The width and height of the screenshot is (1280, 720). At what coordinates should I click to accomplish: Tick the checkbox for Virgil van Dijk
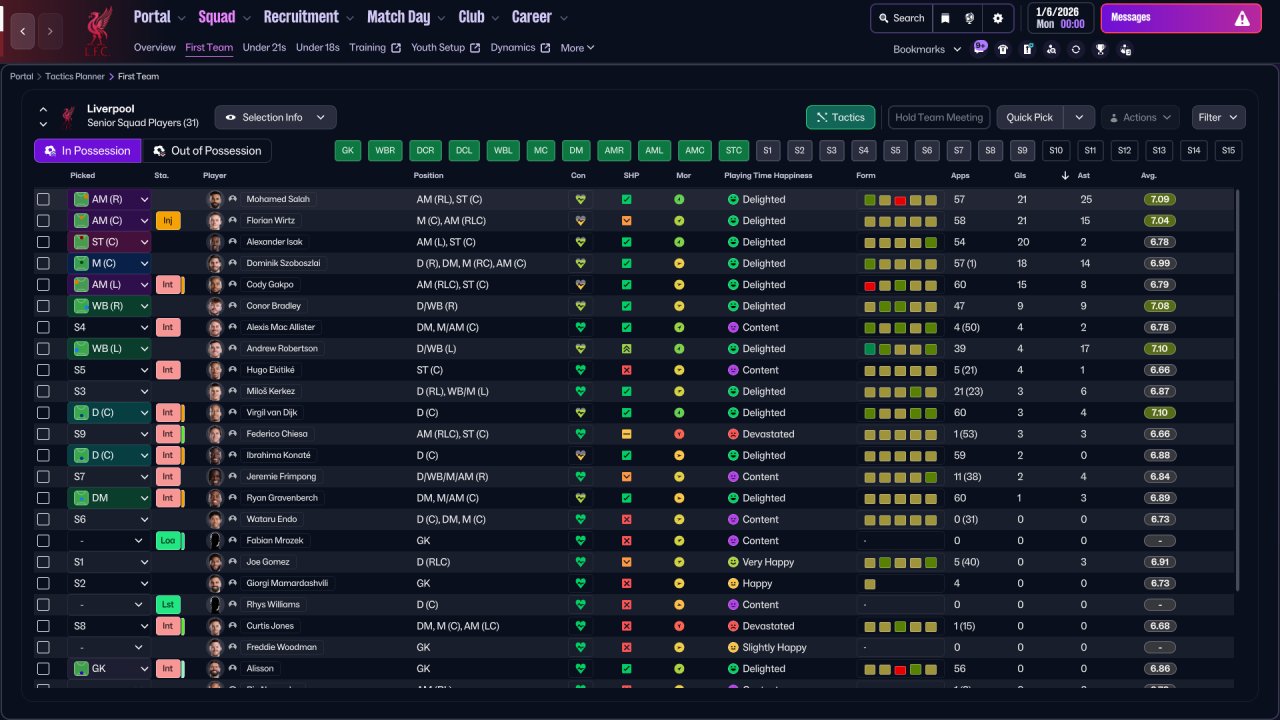[43, 412]
